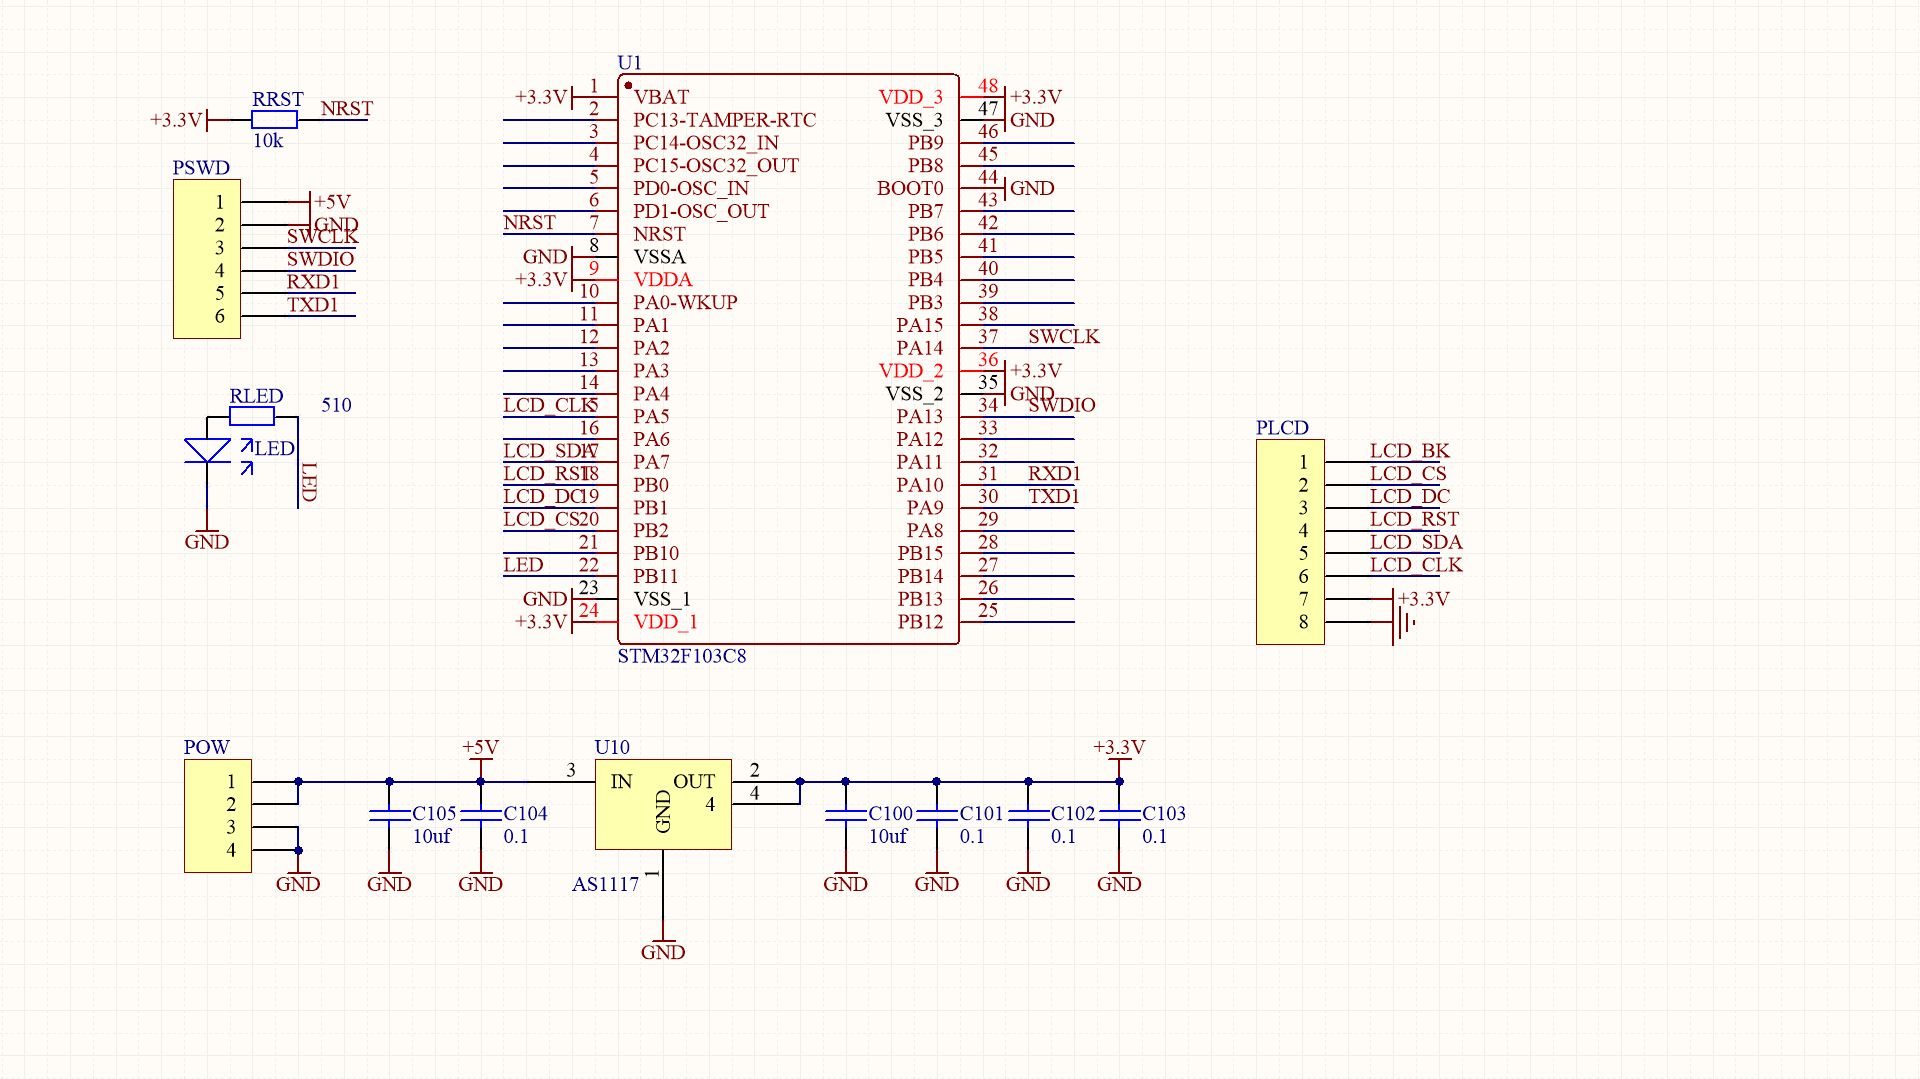
Task: Click capacitor C103 beside the +3.3V flag
Action: coord(1119,815)
